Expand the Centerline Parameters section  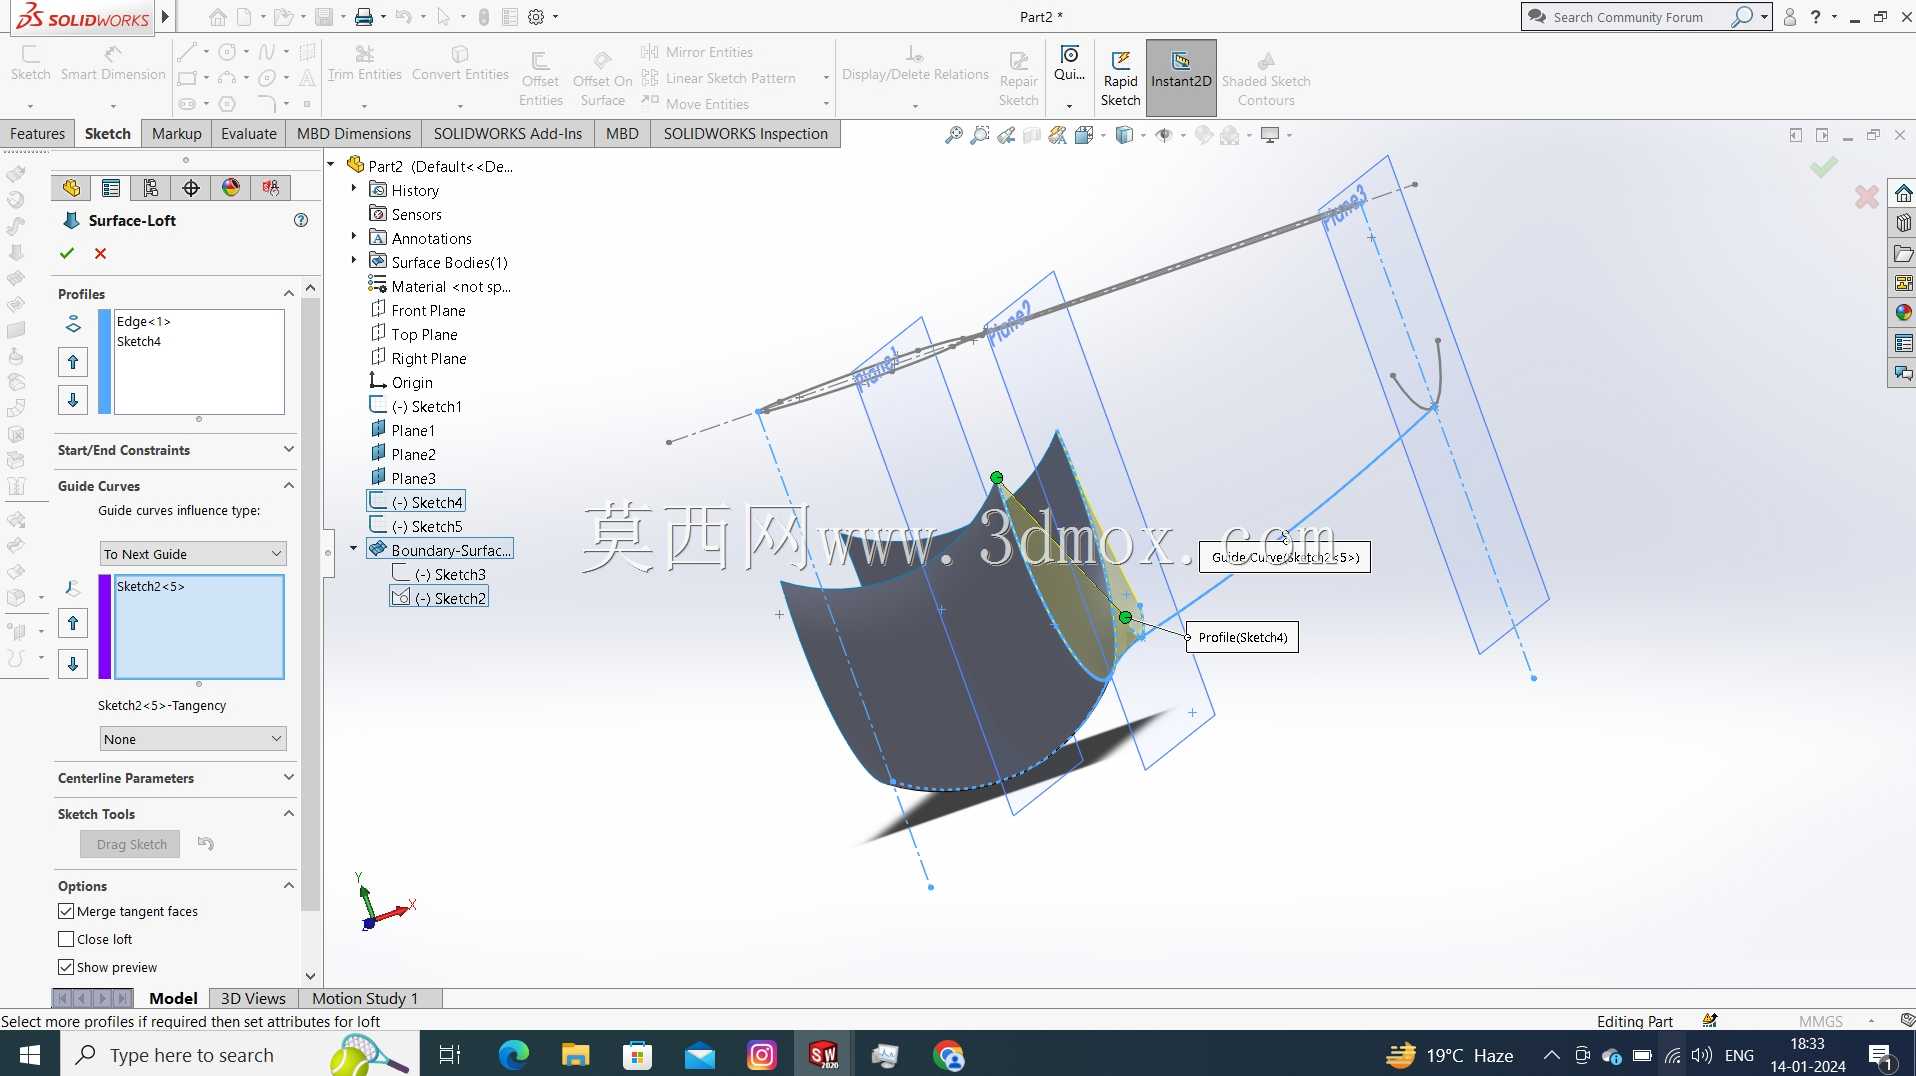pyautogui.click(x=289, y=778)
